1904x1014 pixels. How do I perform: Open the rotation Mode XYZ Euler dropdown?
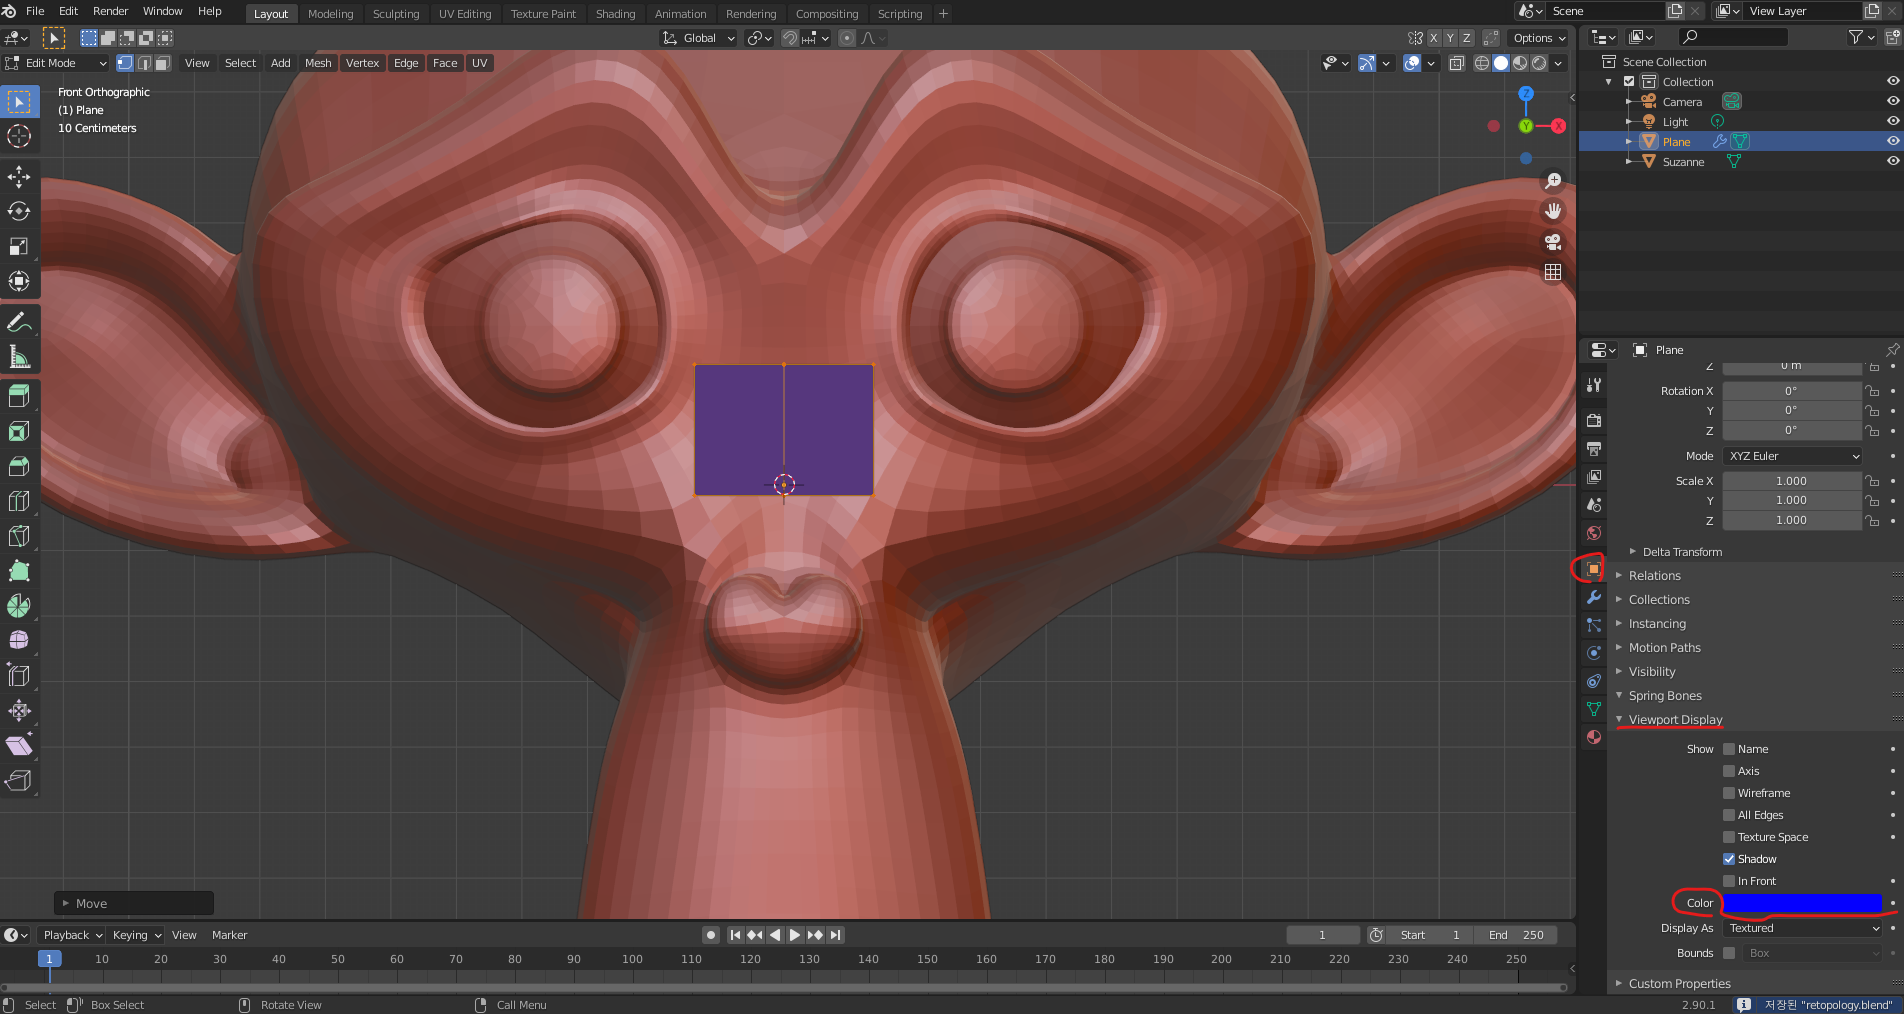pyautogui.click(x=1793, y=456)
